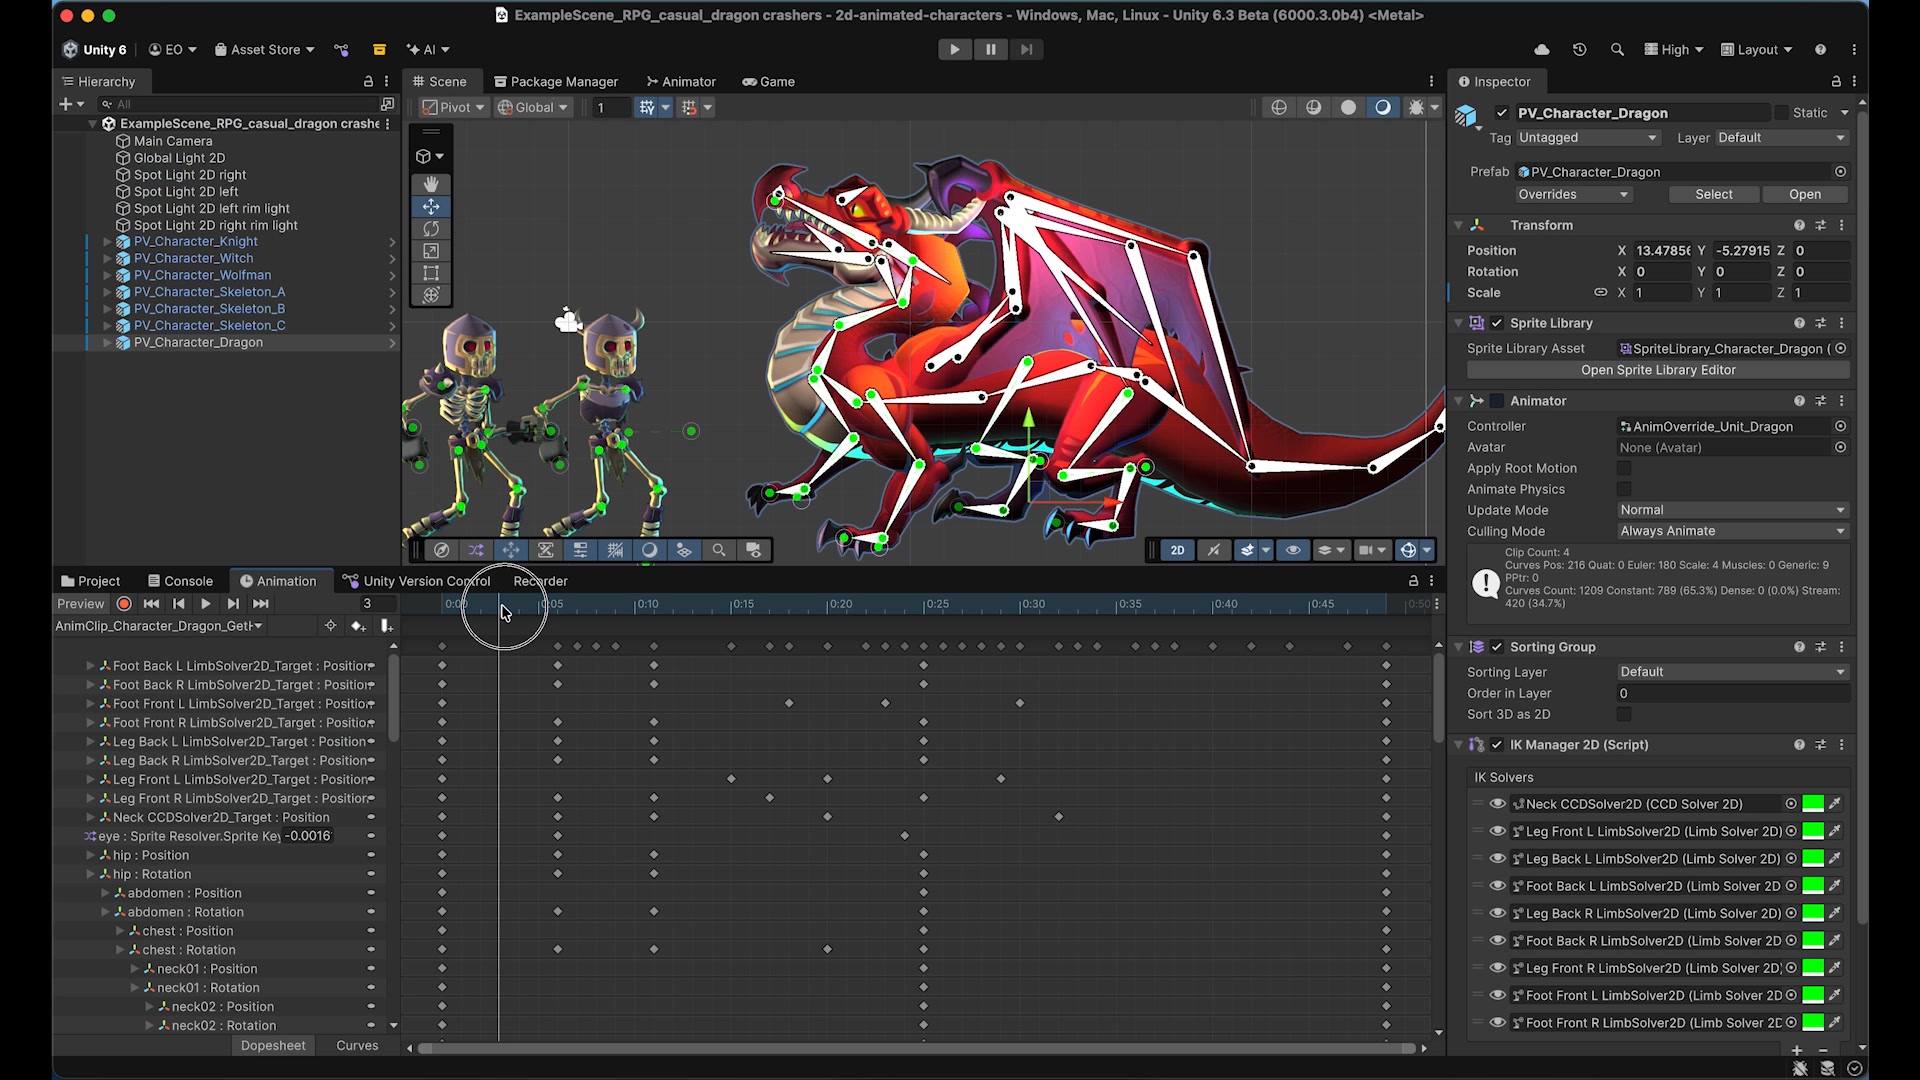
Task: Toggle visibility of Neck CCDSolver2D solver
Action: point(1497,804)
